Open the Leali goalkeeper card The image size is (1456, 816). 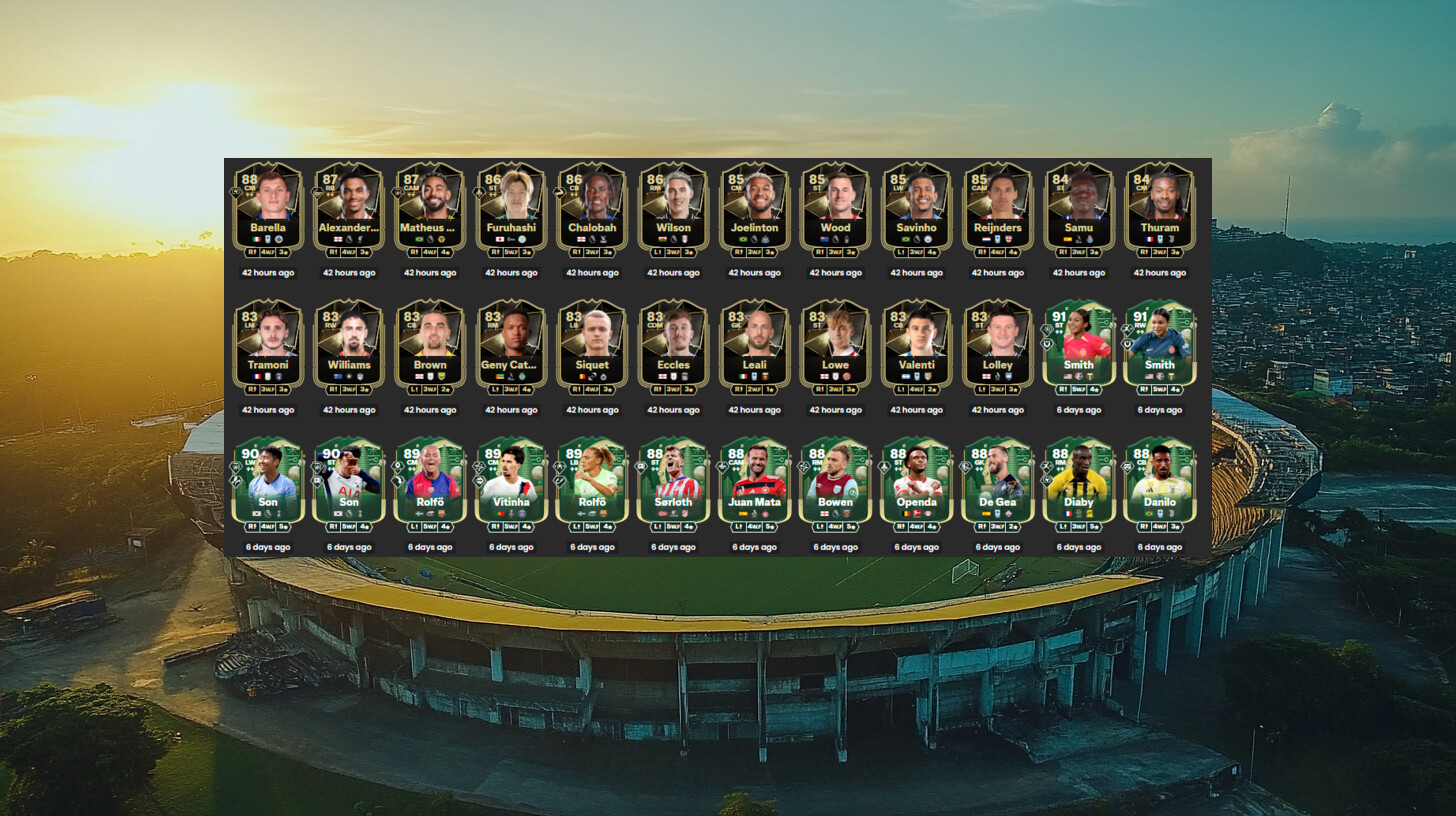[x=754, y=347]
